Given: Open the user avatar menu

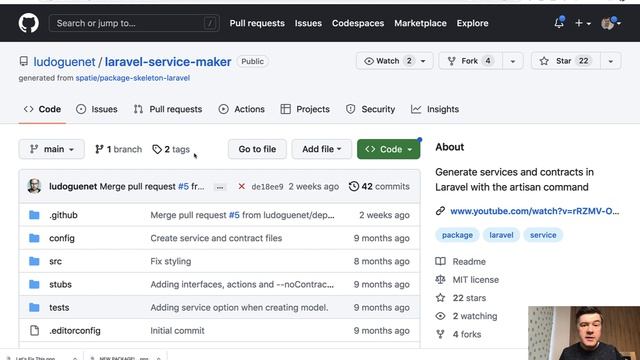Looking at the screenshot, I should point(611,23).
